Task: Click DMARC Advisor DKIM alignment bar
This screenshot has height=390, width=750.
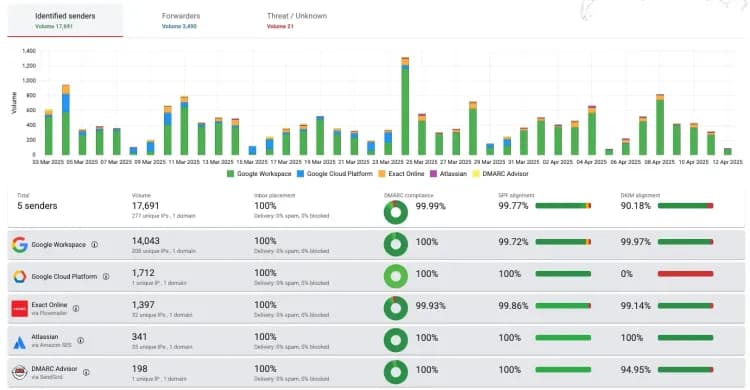Action: (x=685, y=370)
